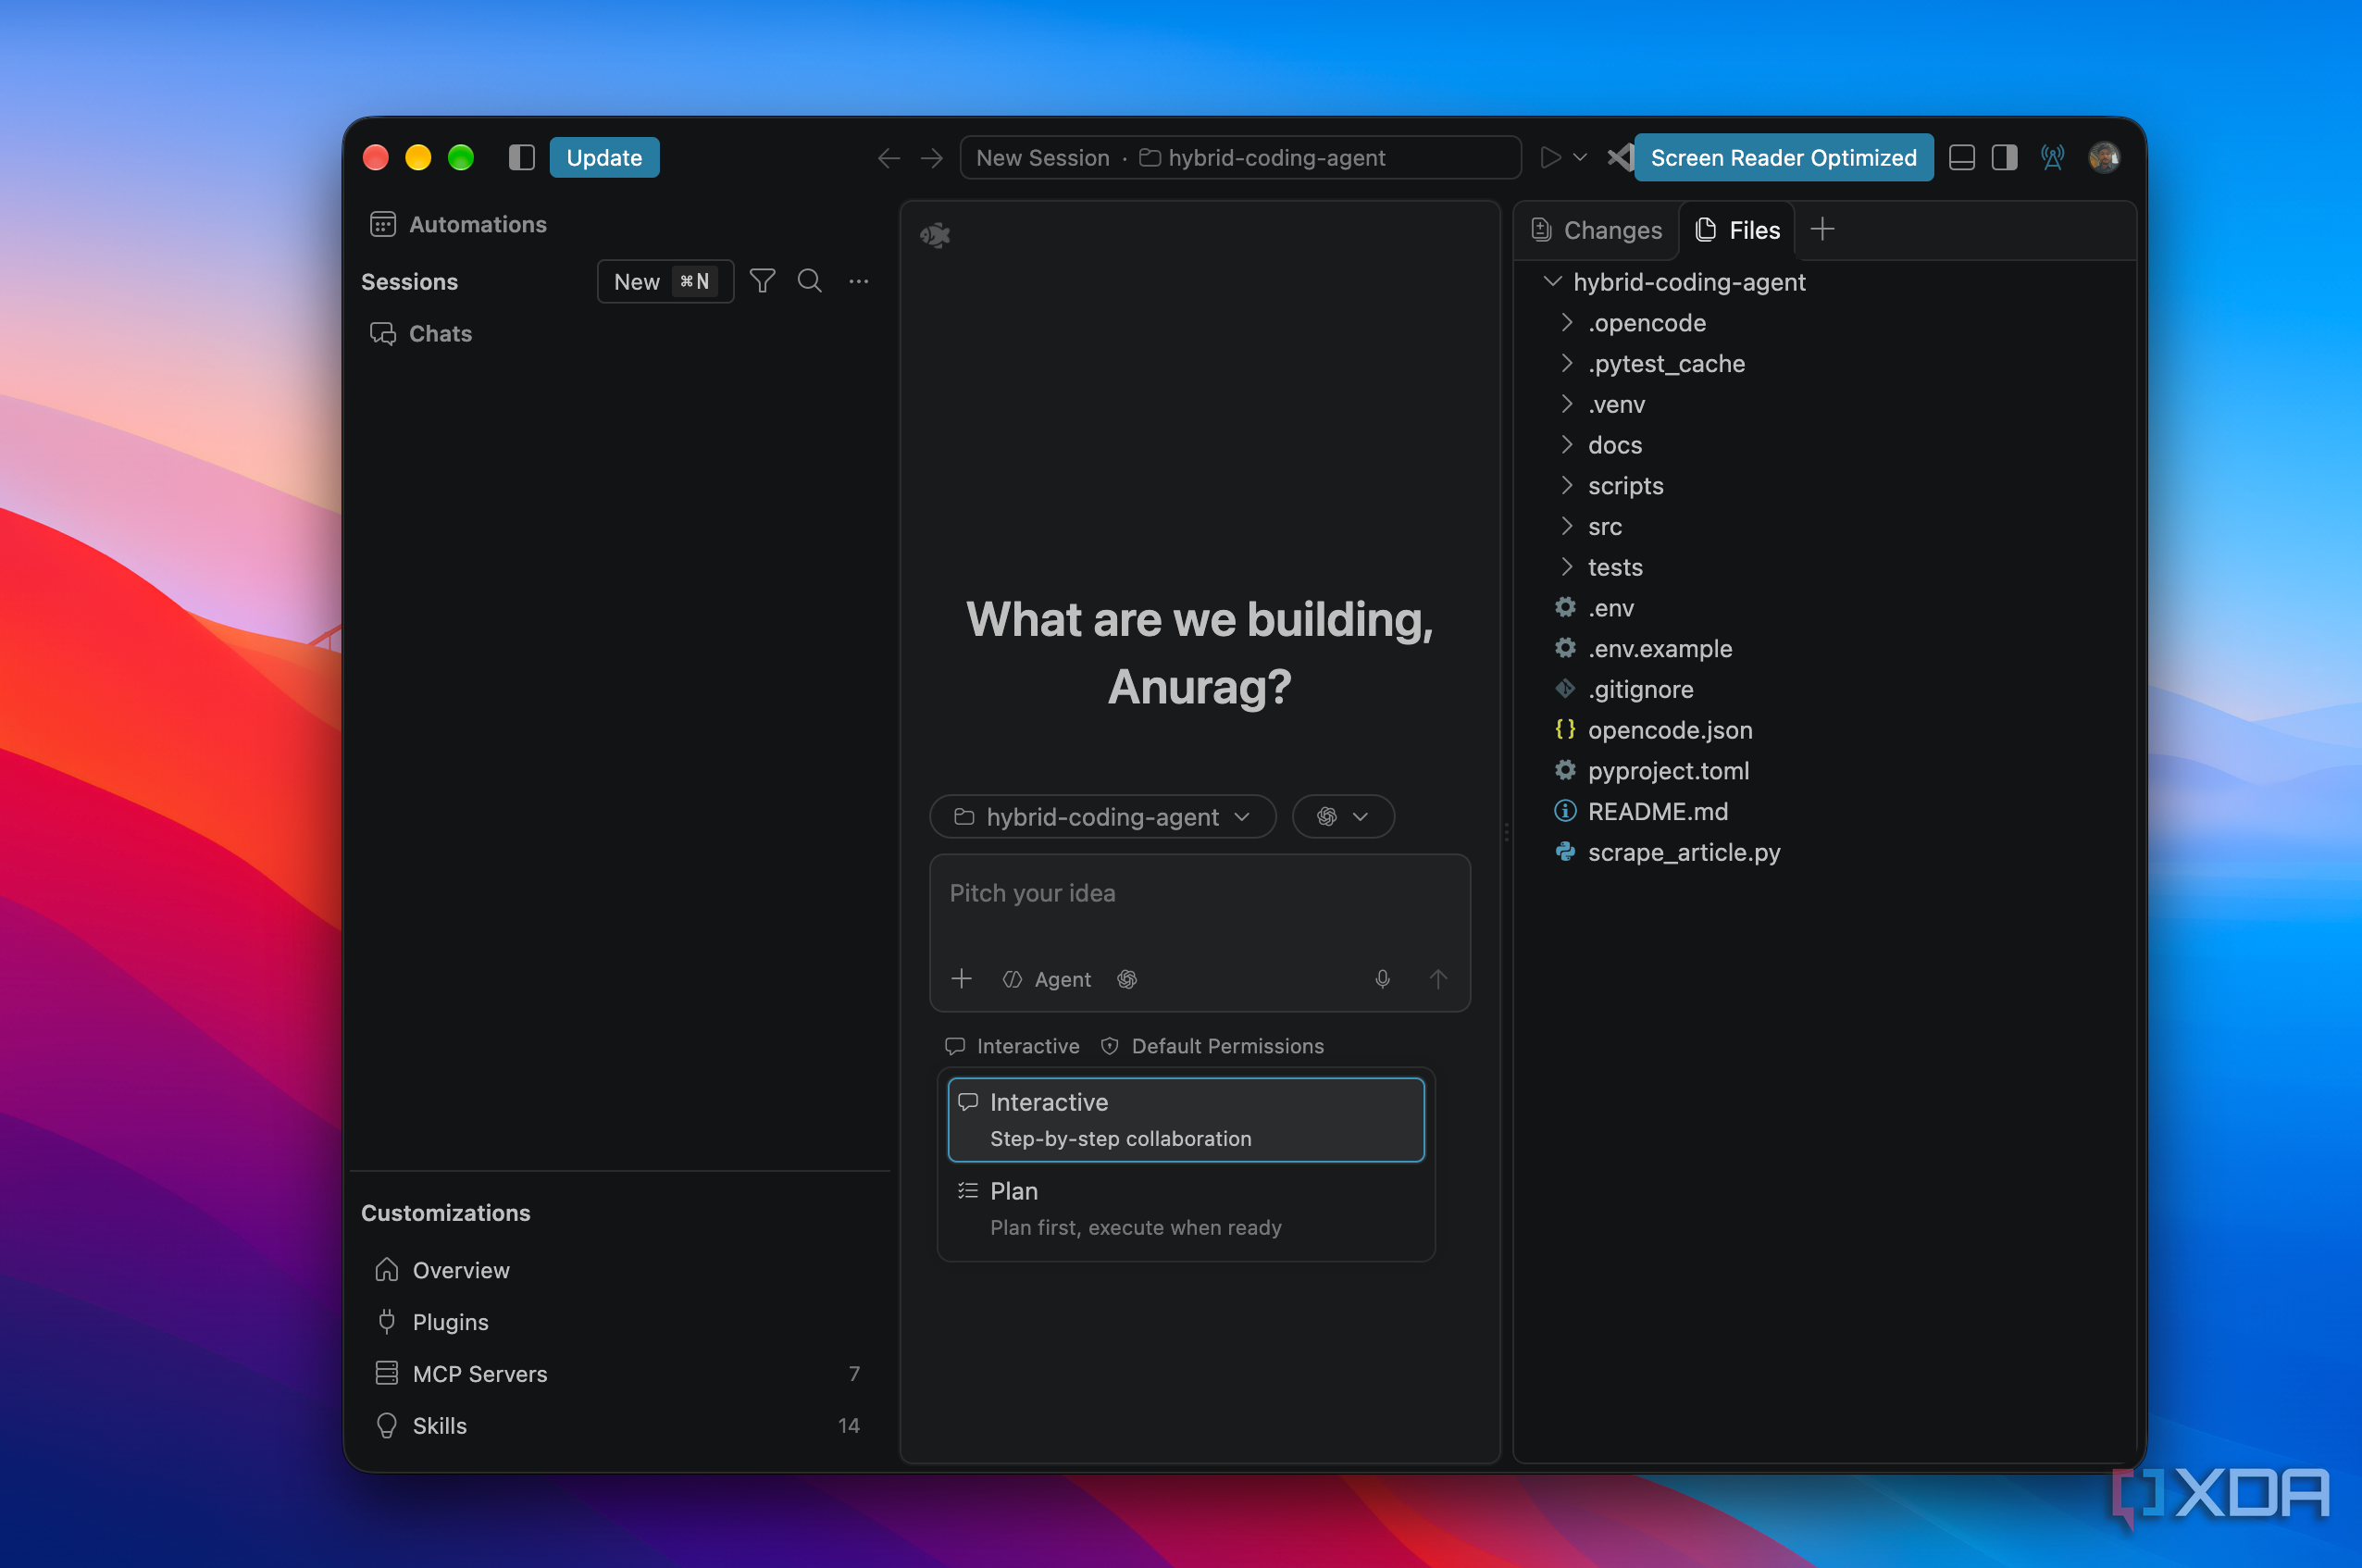Screen dimensions: 2362x1568
Task: Switch to the Changes tab
Action: 1596,230
